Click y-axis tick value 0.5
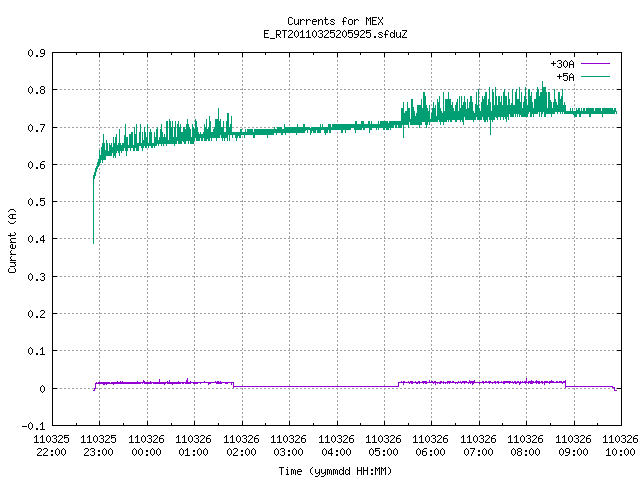640x480 pixels. coord(37,202)
